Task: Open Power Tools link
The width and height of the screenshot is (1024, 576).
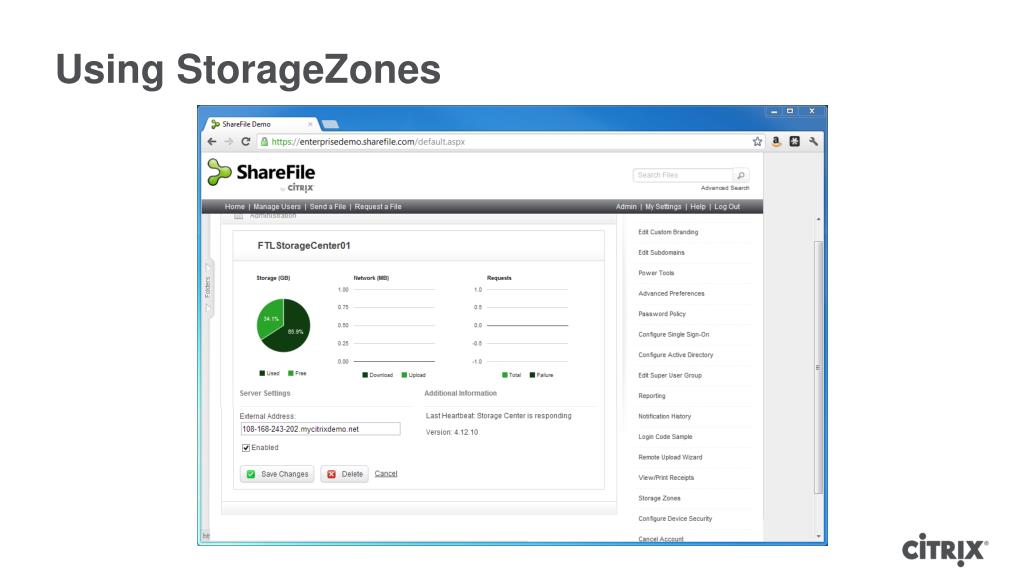Action: (656, 273)
